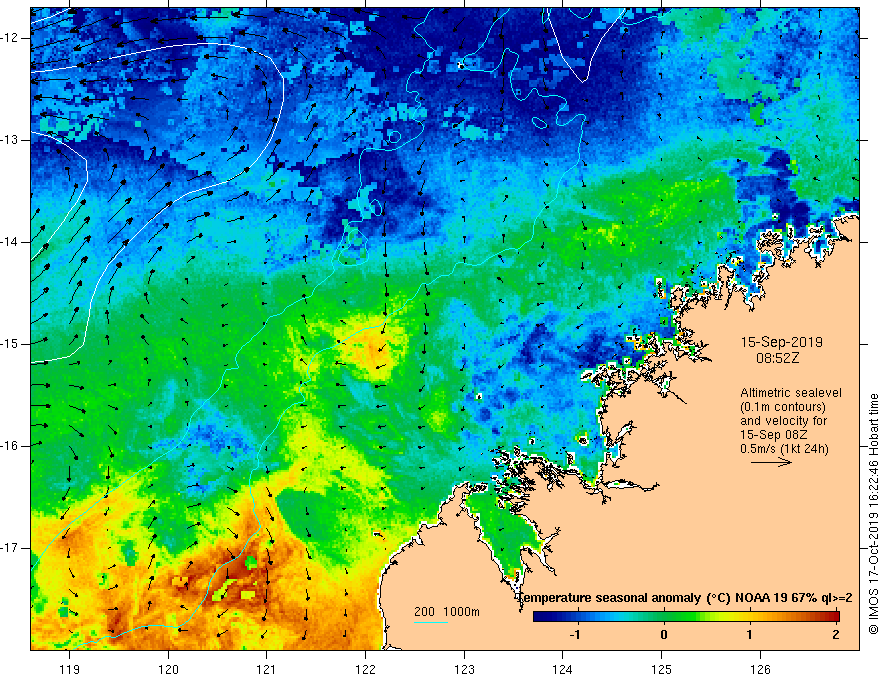Click the longitude axis label 119

point(70,669)
